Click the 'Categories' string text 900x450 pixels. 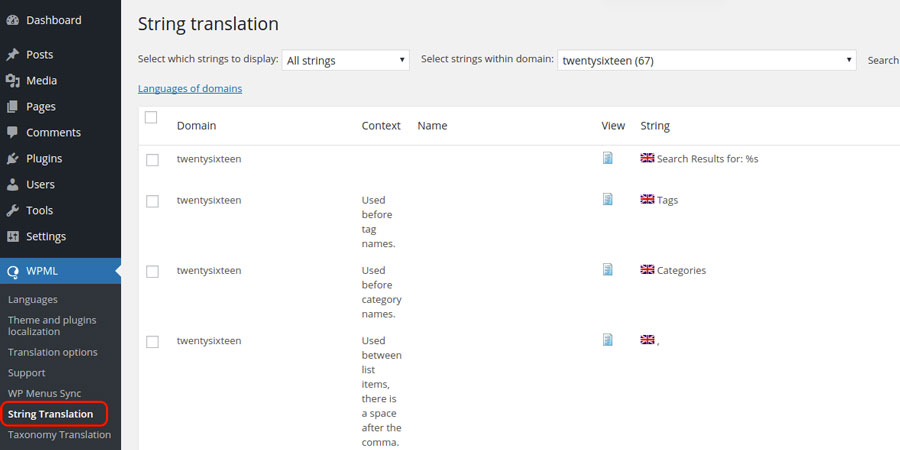click(681, 270)
